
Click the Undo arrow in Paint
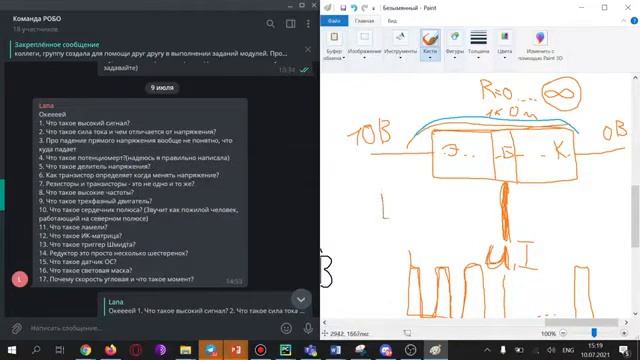354,8
